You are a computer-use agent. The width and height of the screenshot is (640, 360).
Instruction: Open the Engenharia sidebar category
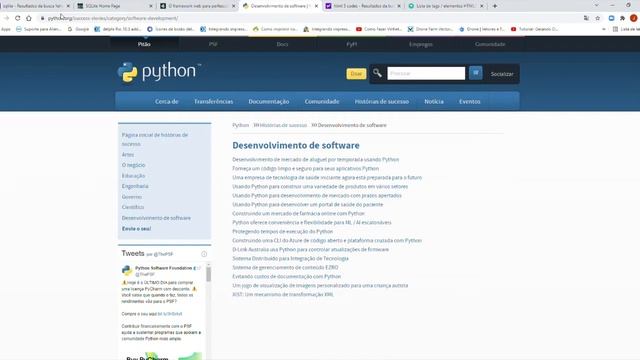[x=135, y=186]
